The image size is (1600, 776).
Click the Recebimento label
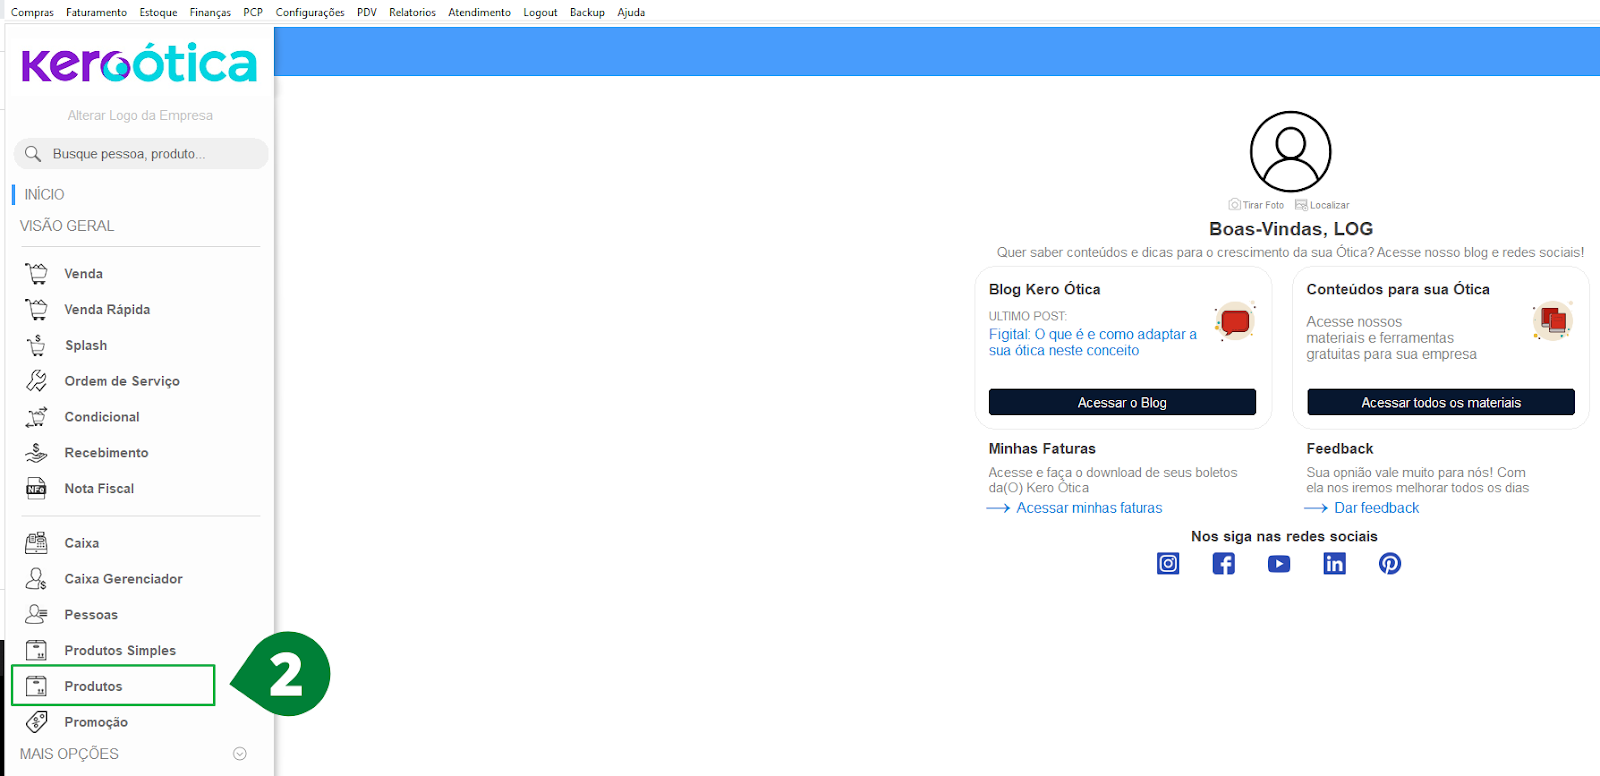(x=106, y=452)
